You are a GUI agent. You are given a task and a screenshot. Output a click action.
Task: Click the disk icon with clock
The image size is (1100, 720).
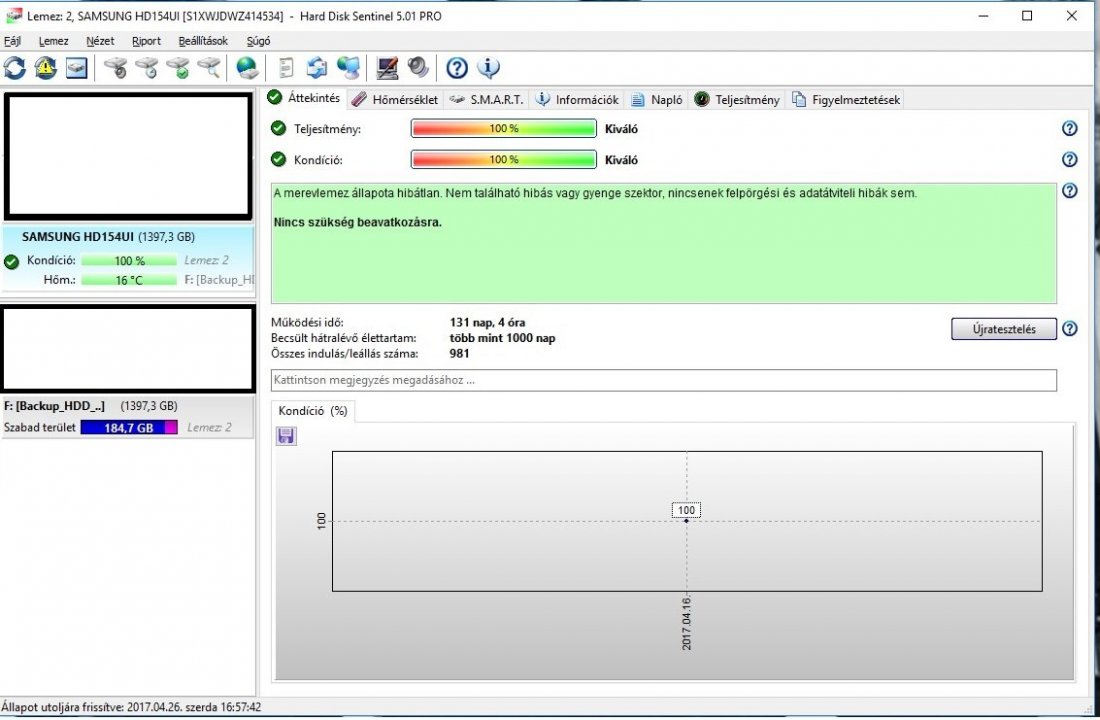146,68
